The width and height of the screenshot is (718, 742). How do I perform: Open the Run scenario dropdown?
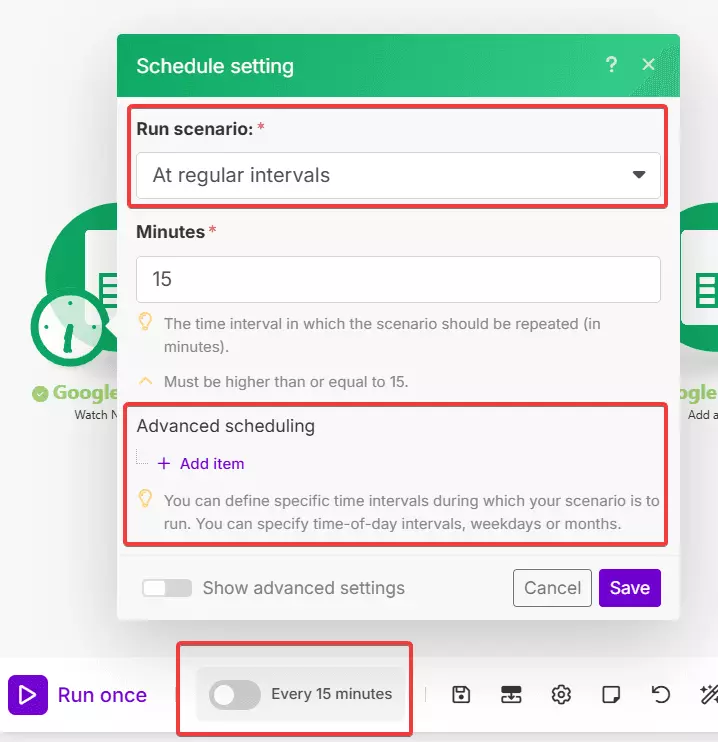pos(398,176)
